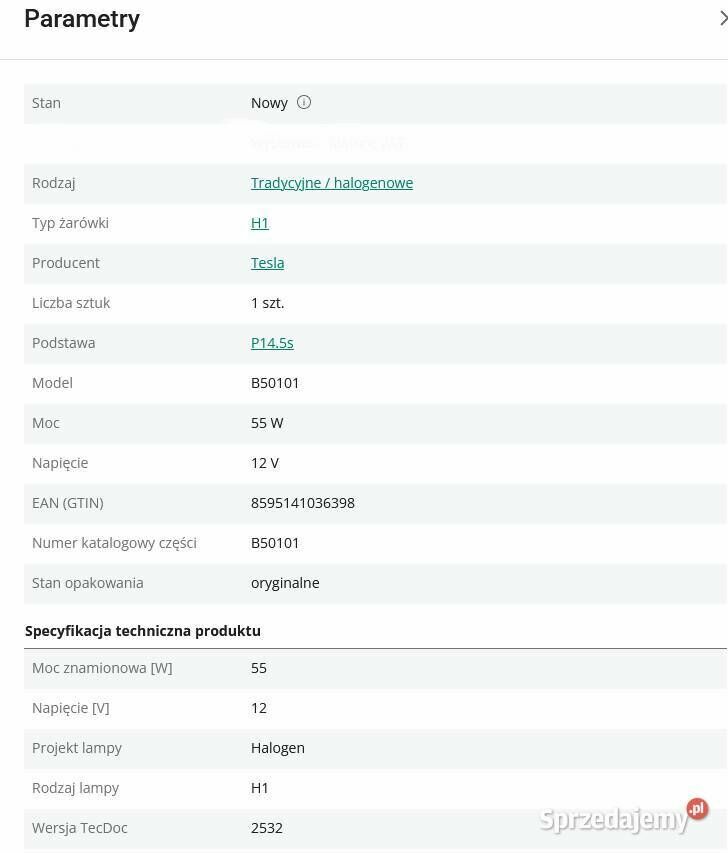
Task: Click the 1 szt. quantity value
Action: tap(268, 303)
